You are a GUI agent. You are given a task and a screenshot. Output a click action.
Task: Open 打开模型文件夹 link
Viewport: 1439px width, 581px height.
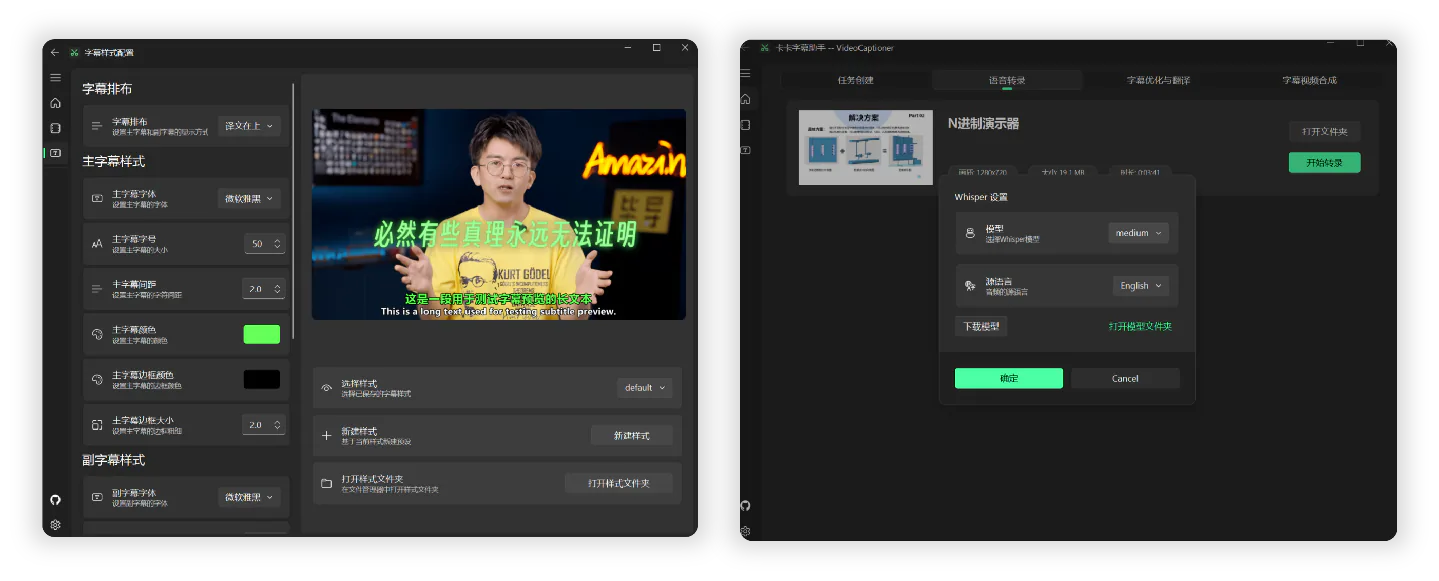(1139, 327)
